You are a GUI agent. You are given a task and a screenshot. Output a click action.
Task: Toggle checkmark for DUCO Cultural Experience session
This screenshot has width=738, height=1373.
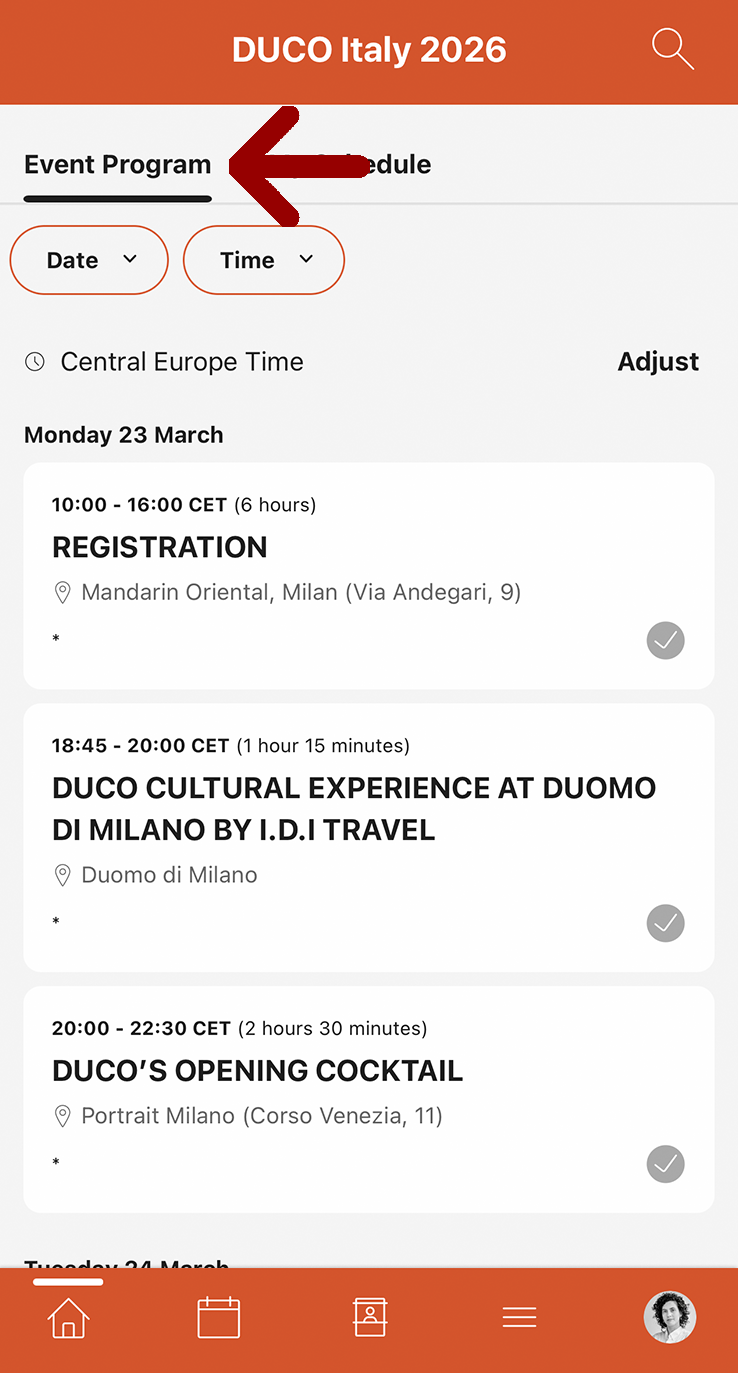pos(666,923)
